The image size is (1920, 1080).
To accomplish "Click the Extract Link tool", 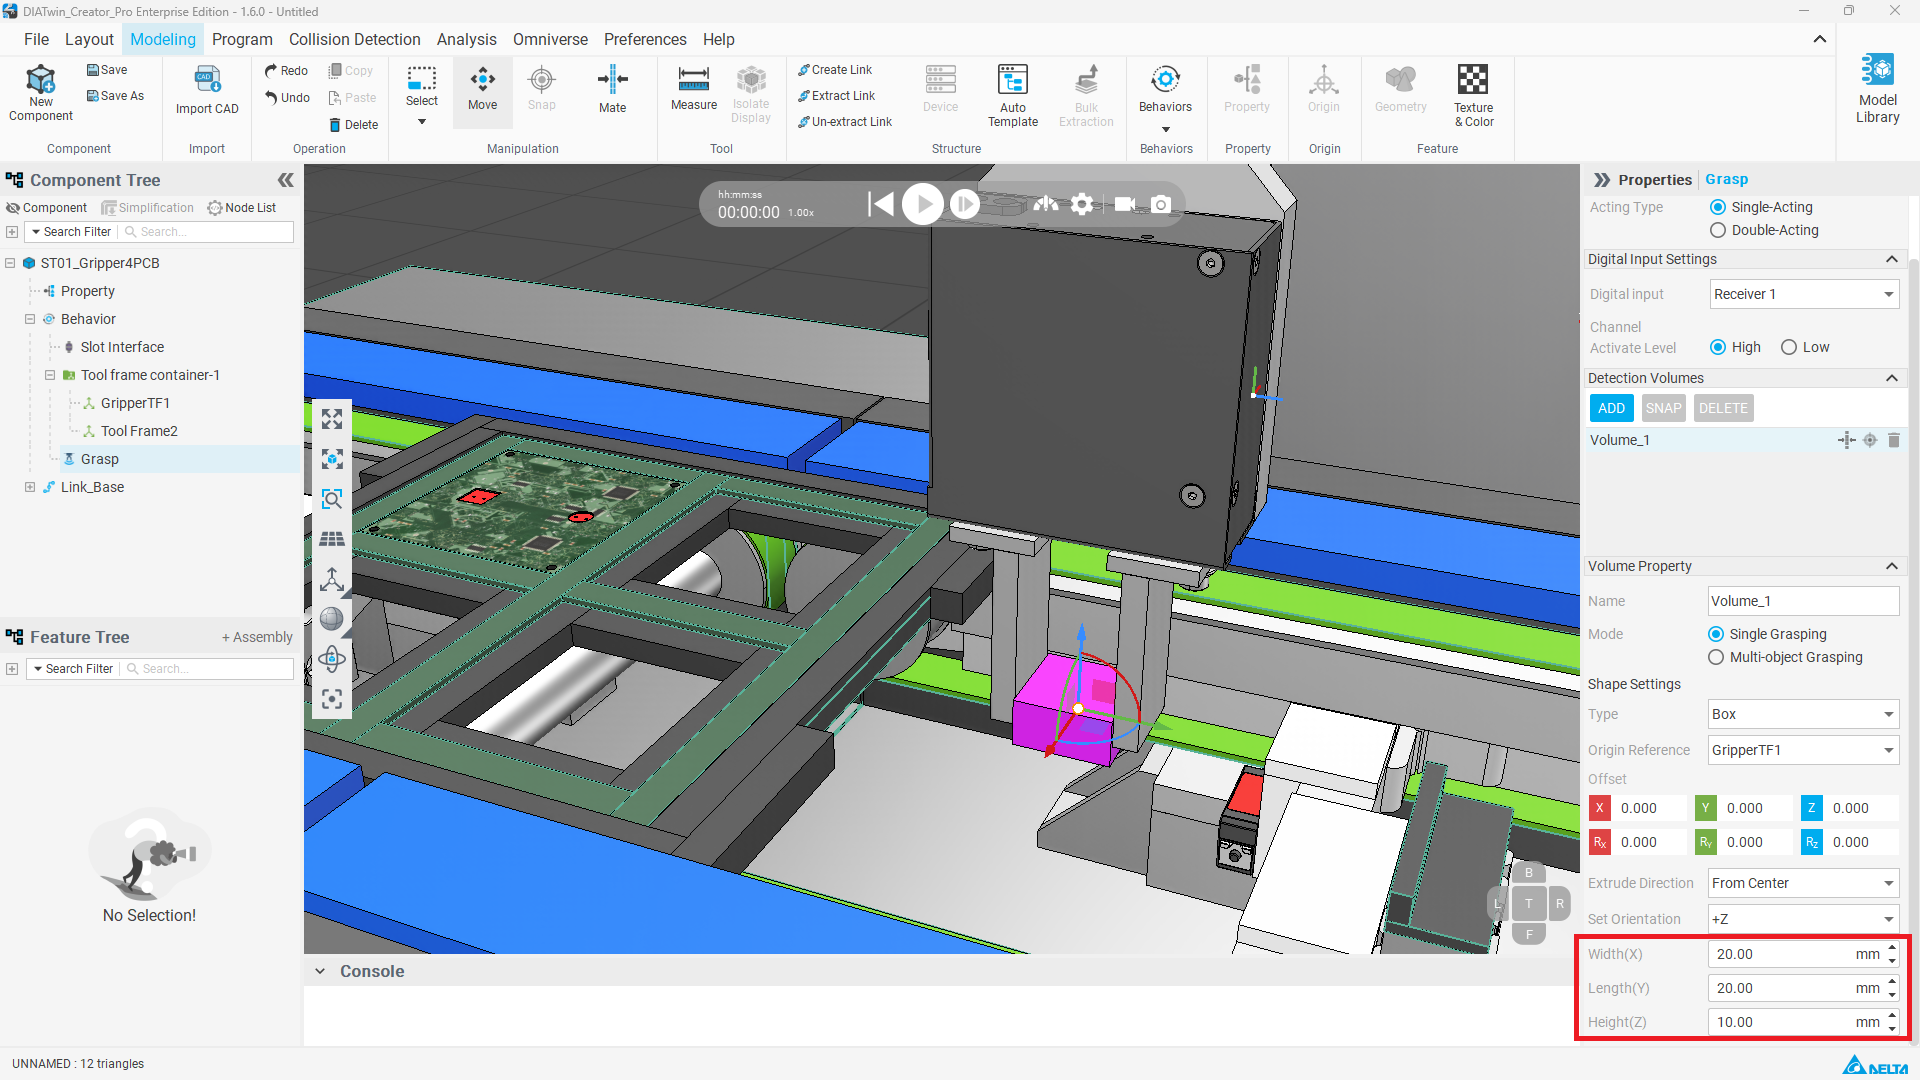I will tap(837, 96).
